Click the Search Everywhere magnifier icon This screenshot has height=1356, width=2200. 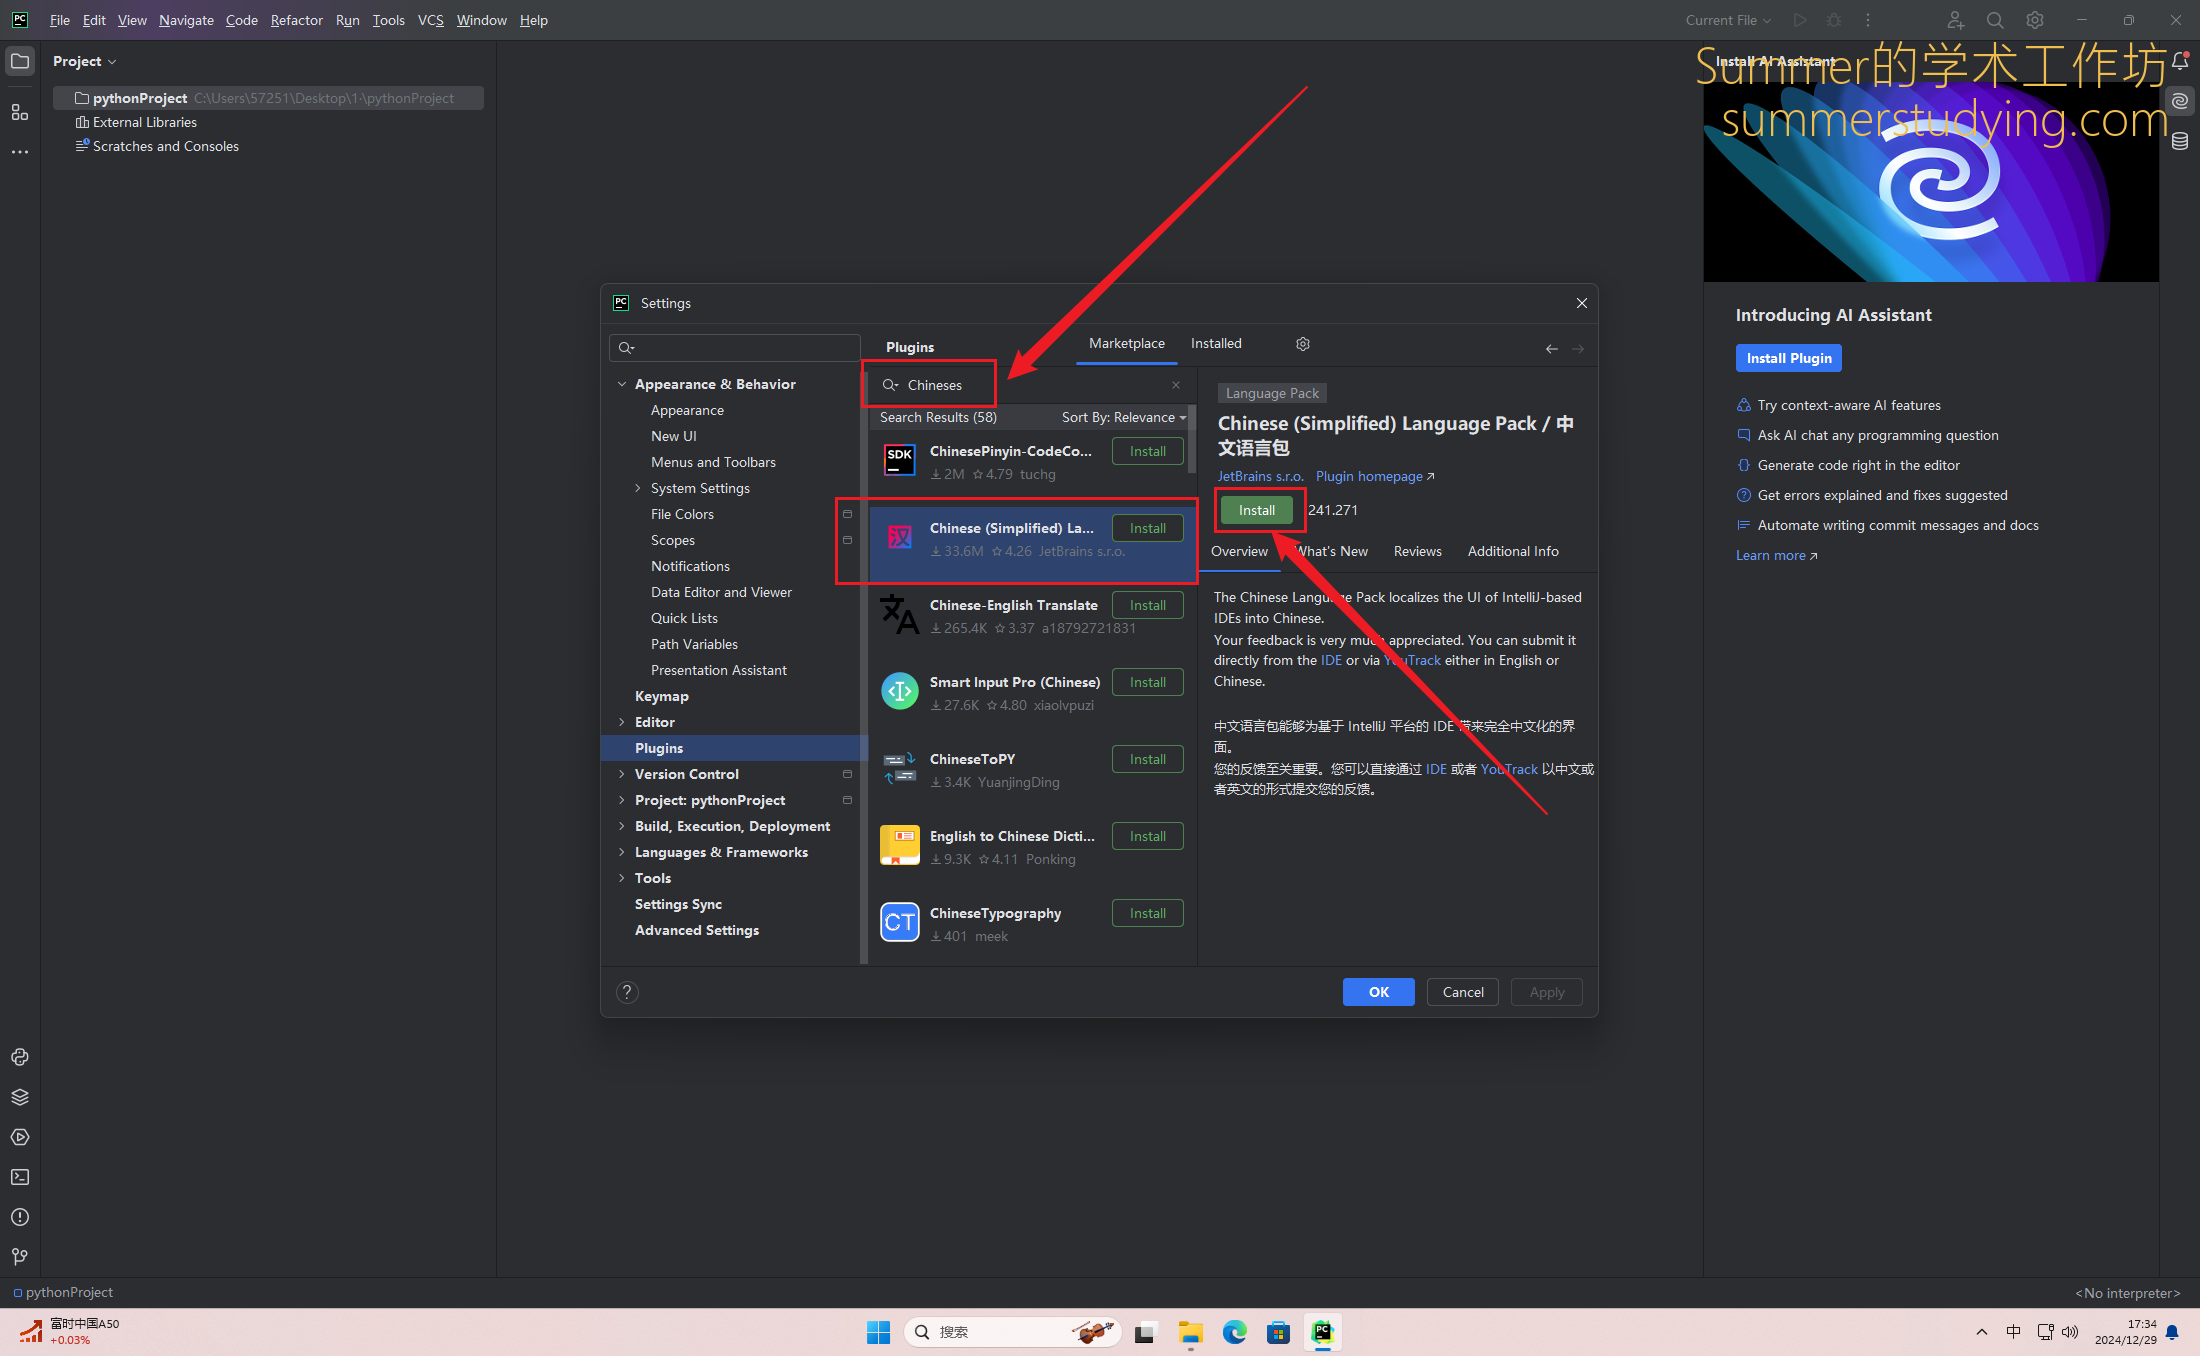point(1995,20)
